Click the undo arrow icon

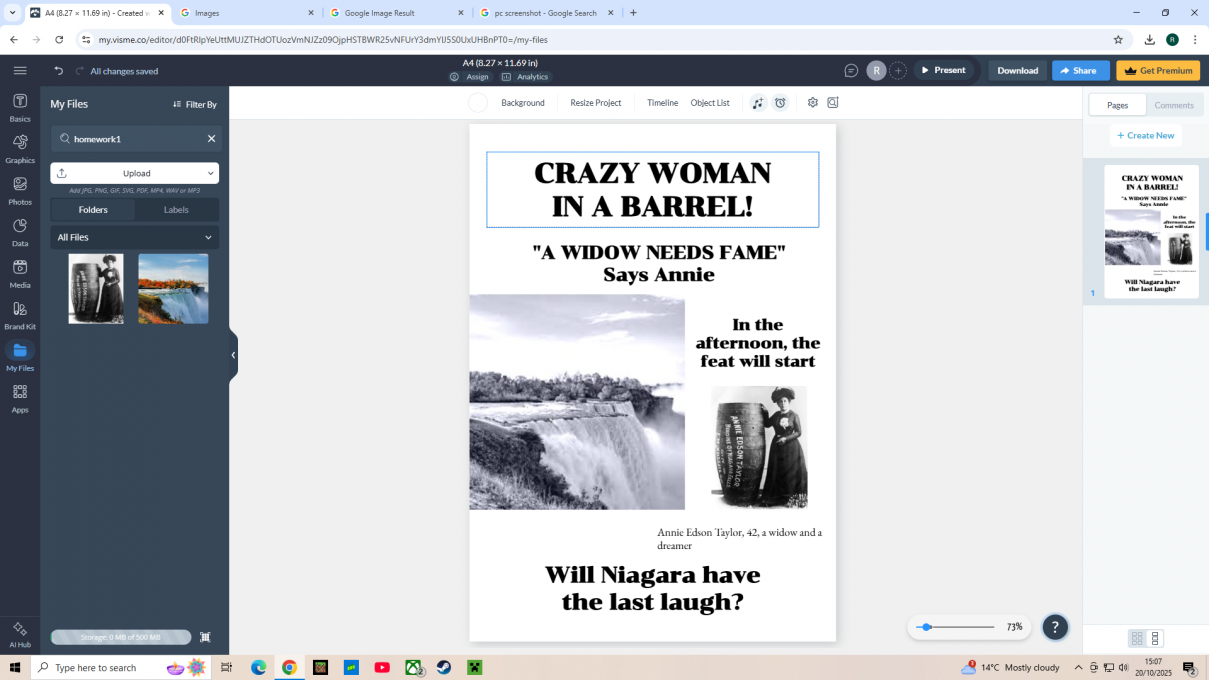click(59, 71)
